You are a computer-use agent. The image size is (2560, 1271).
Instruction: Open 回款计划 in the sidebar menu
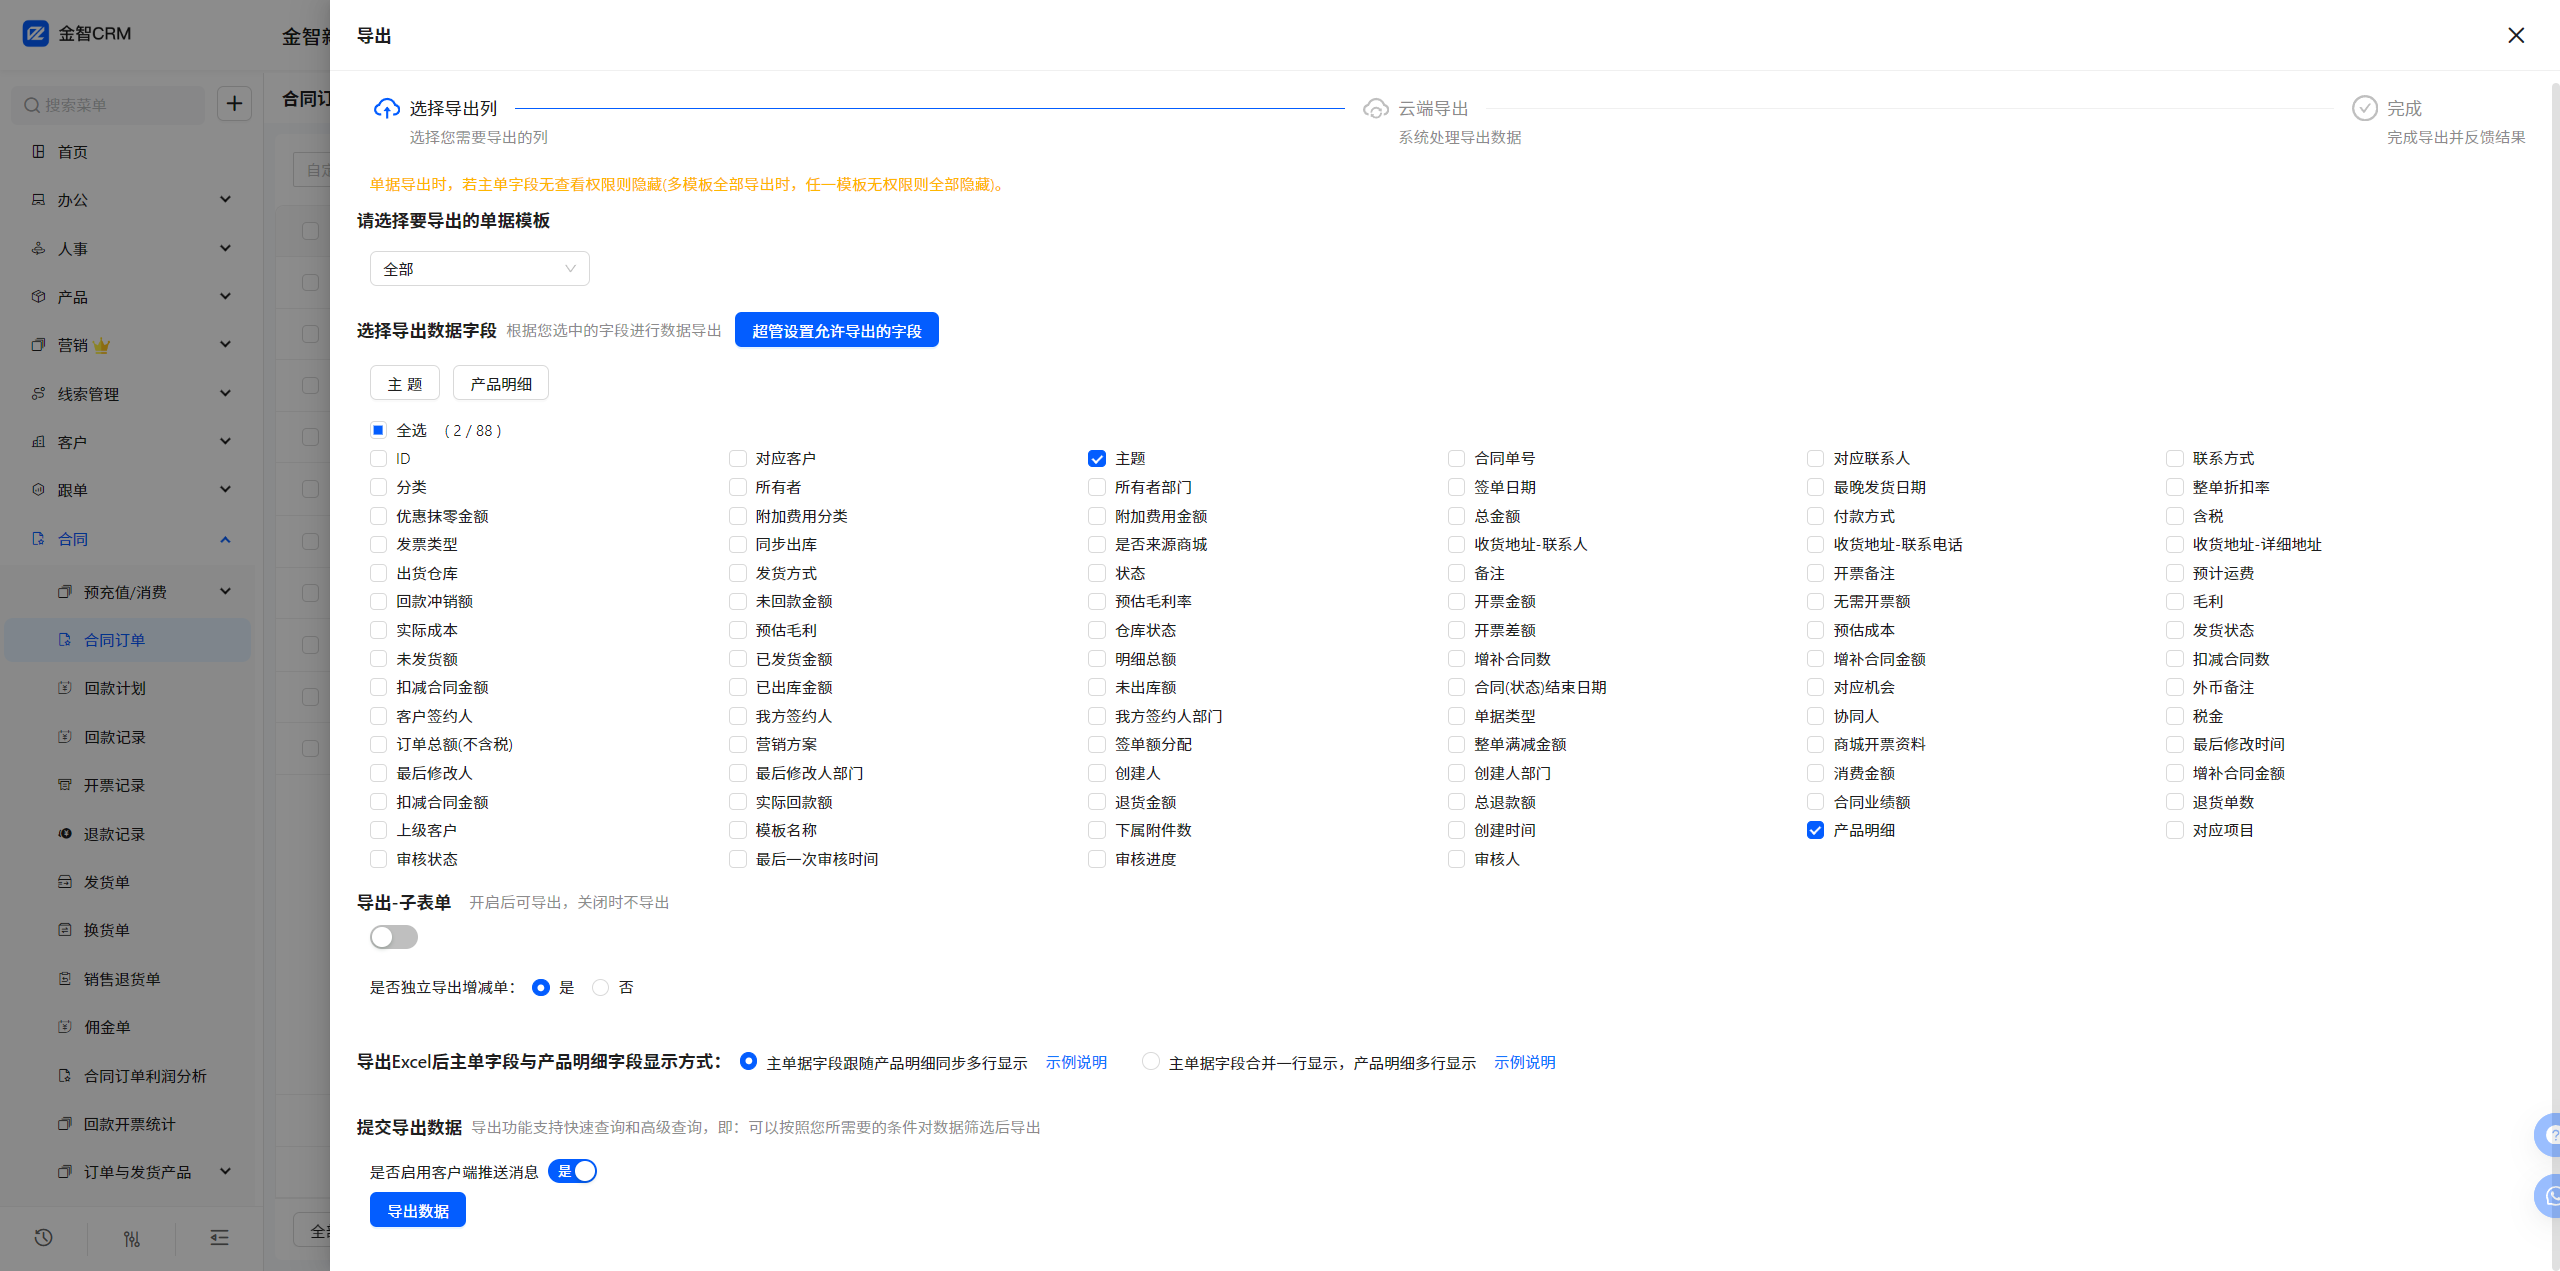pos(115,688)
